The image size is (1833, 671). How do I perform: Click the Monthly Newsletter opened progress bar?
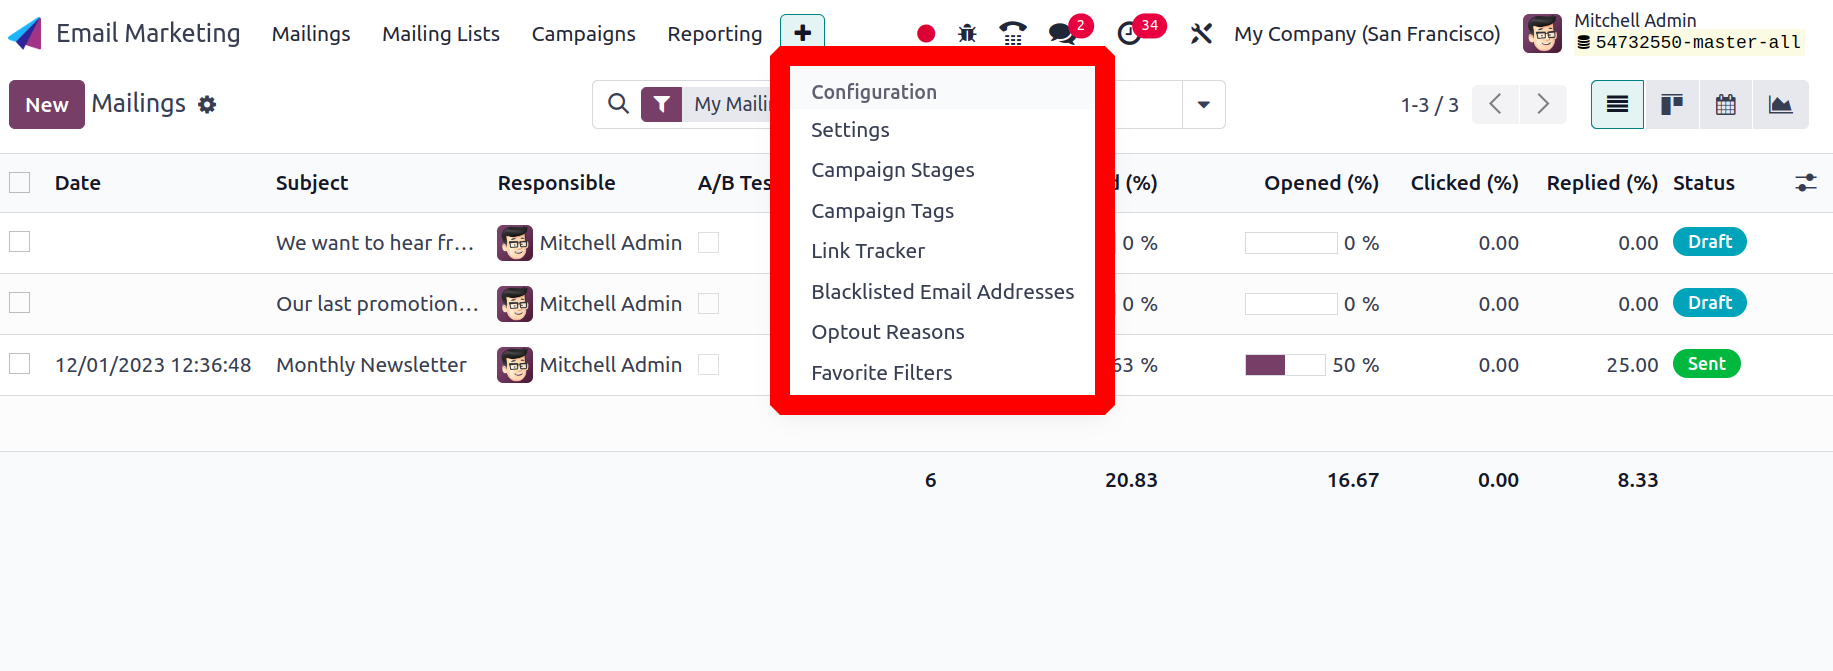1285,365
